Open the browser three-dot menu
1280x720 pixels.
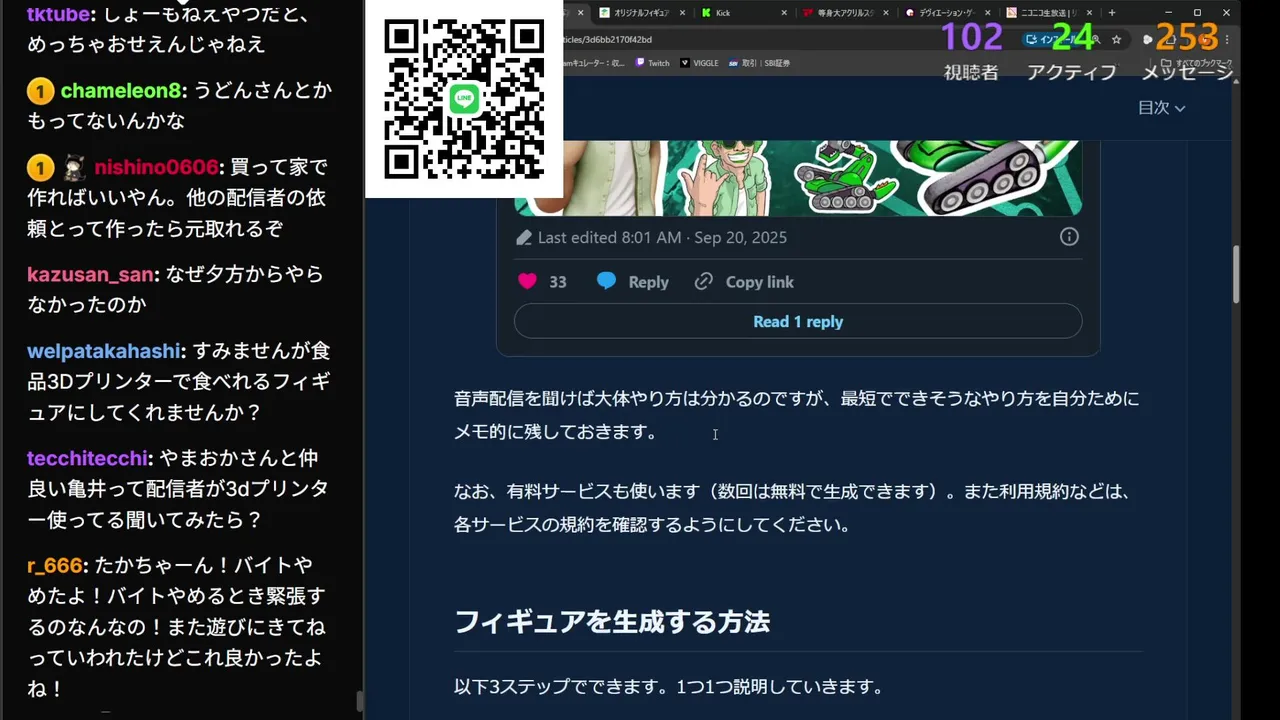coord(1227,39)
